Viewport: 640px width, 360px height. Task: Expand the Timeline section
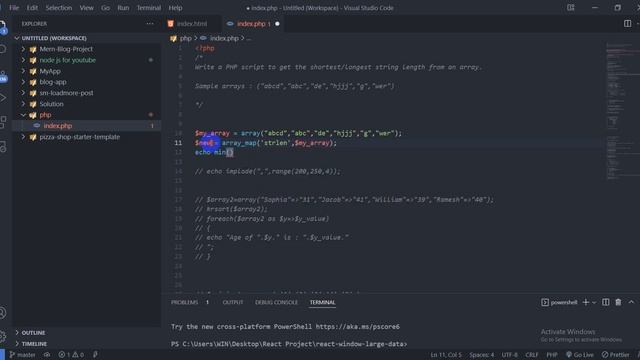34,344
